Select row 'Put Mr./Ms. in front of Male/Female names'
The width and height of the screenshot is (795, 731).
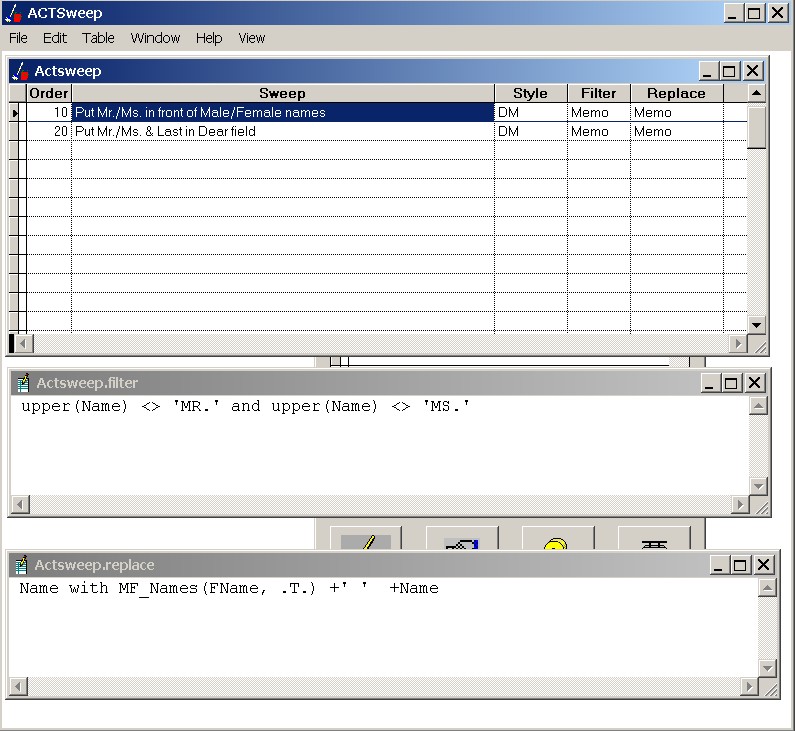(282, 112)
